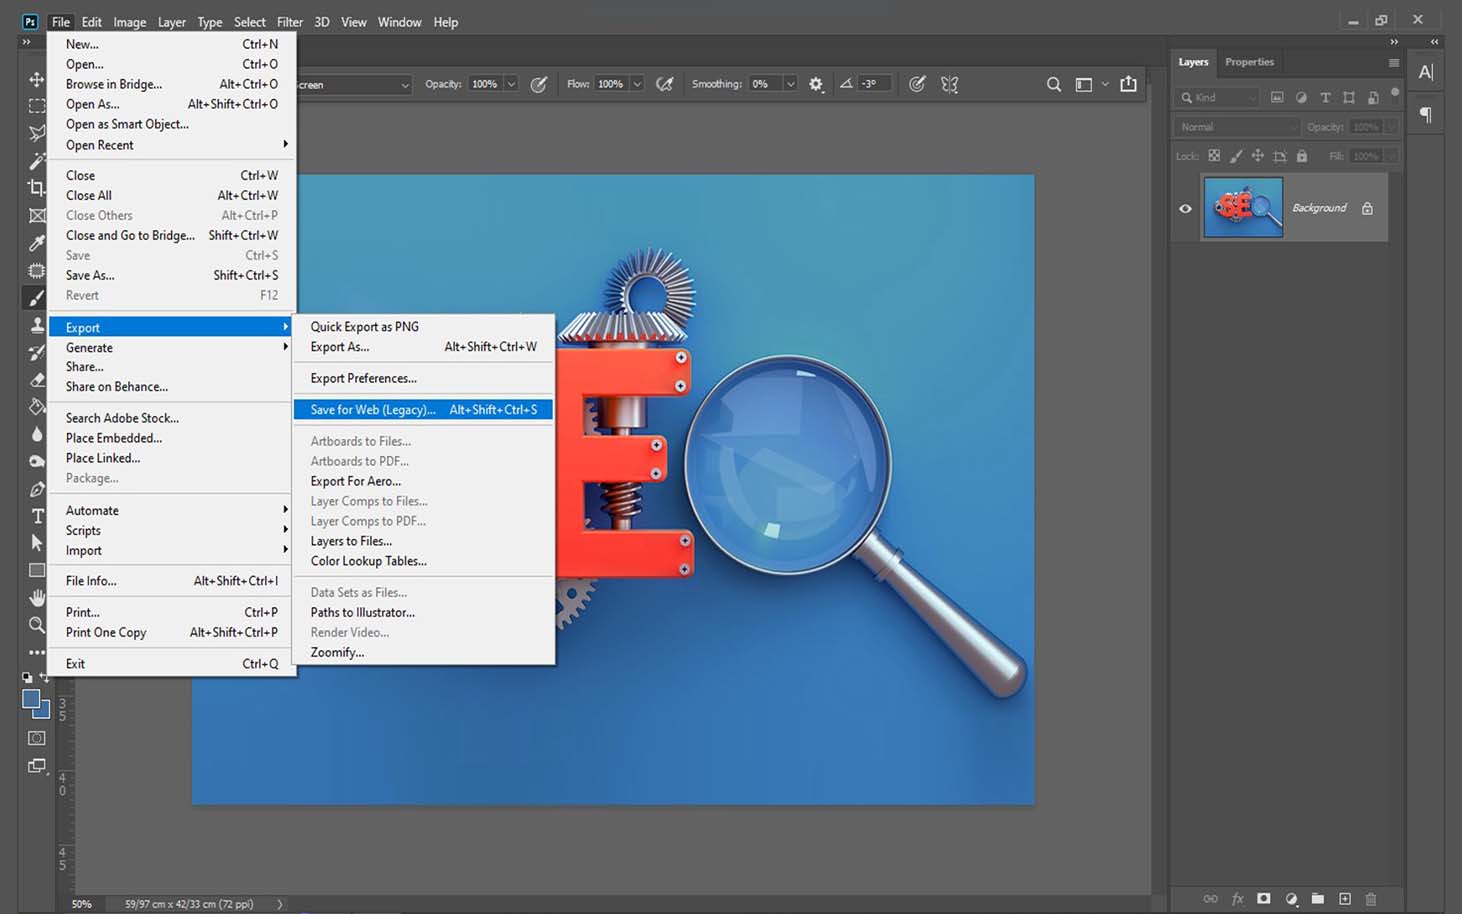1462x914 pixels.
Task: Select the Move tool
Action: [37, 79]
